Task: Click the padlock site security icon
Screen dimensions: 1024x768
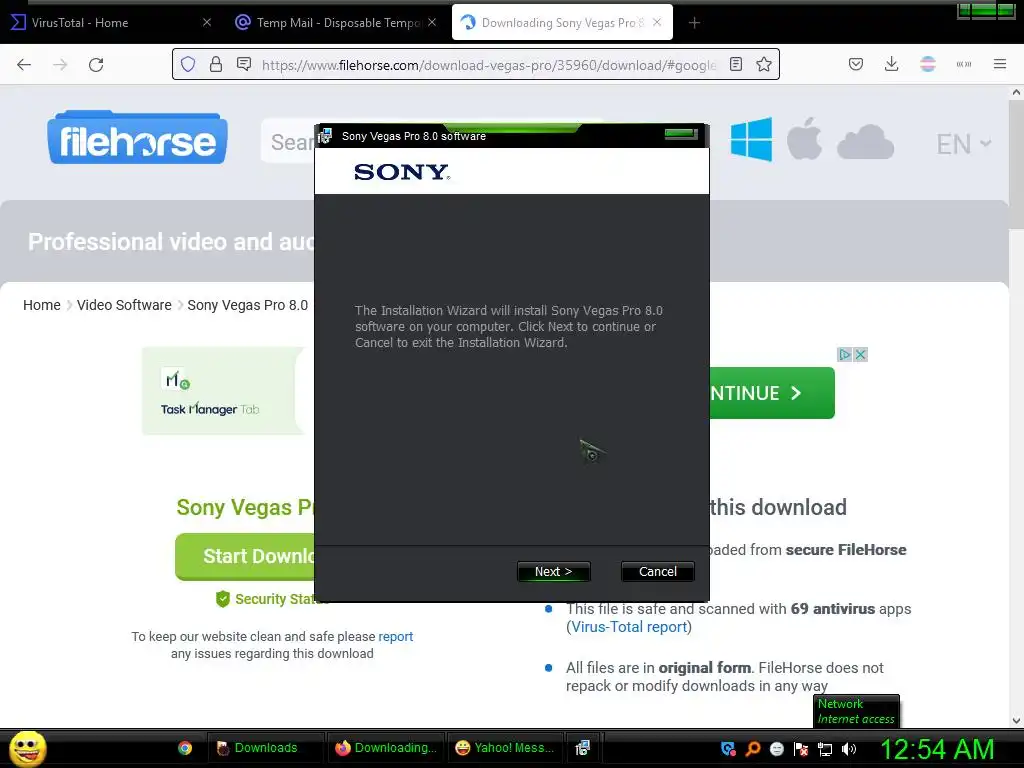Action: [216, 64]
